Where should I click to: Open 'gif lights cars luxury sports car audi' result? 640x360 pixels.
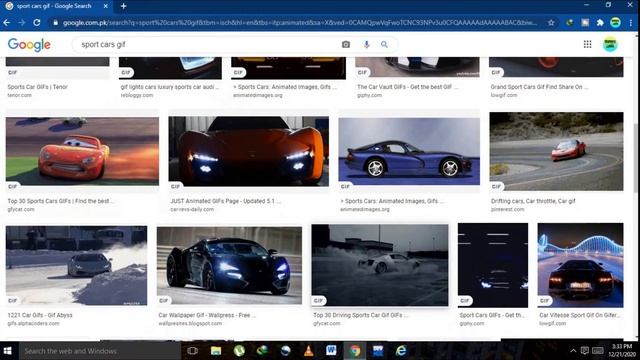170,87
